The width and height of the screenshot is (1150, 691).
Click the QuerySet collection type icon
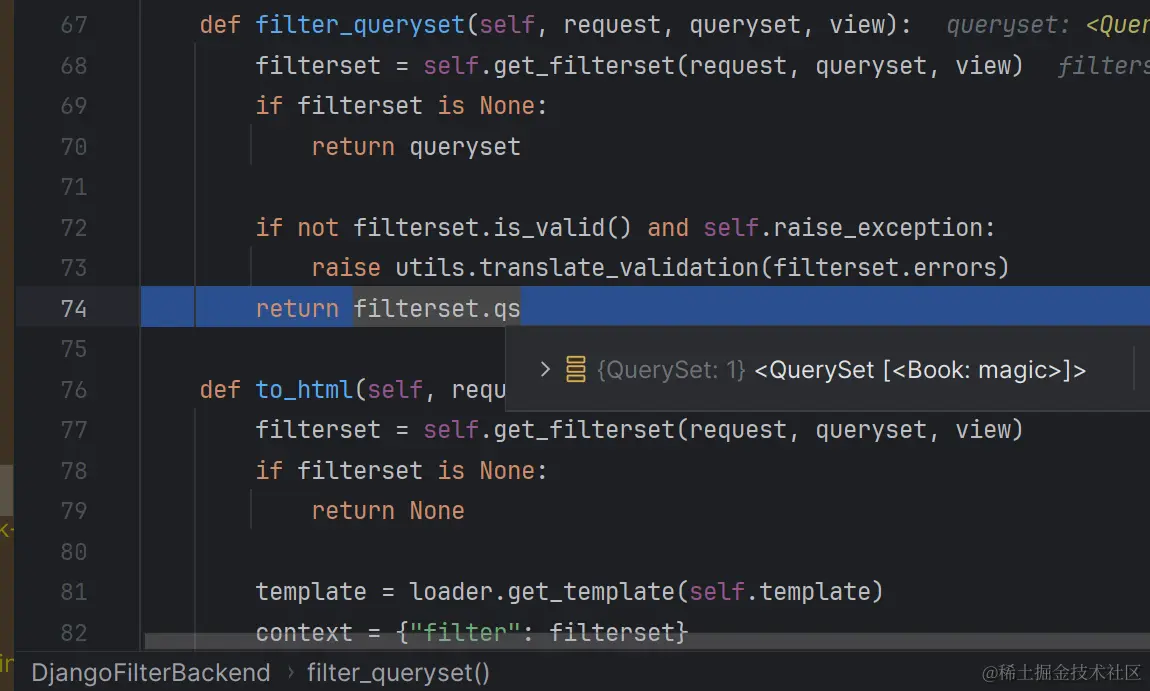[576, 370]
